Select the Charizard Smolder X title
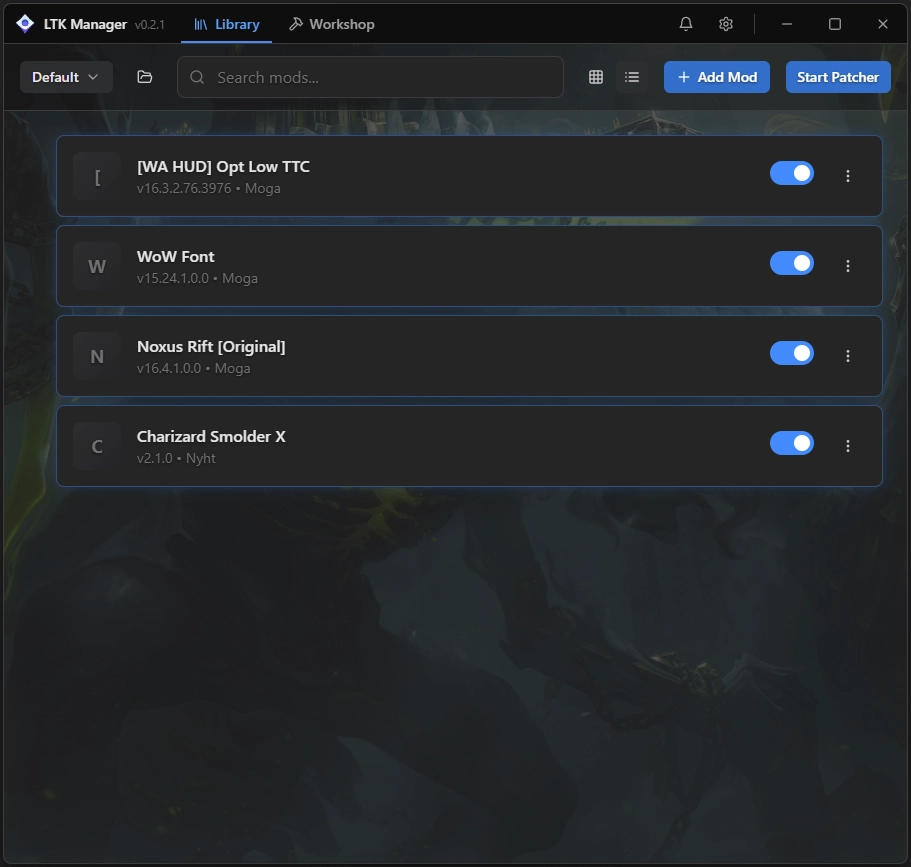 point(211,436)
